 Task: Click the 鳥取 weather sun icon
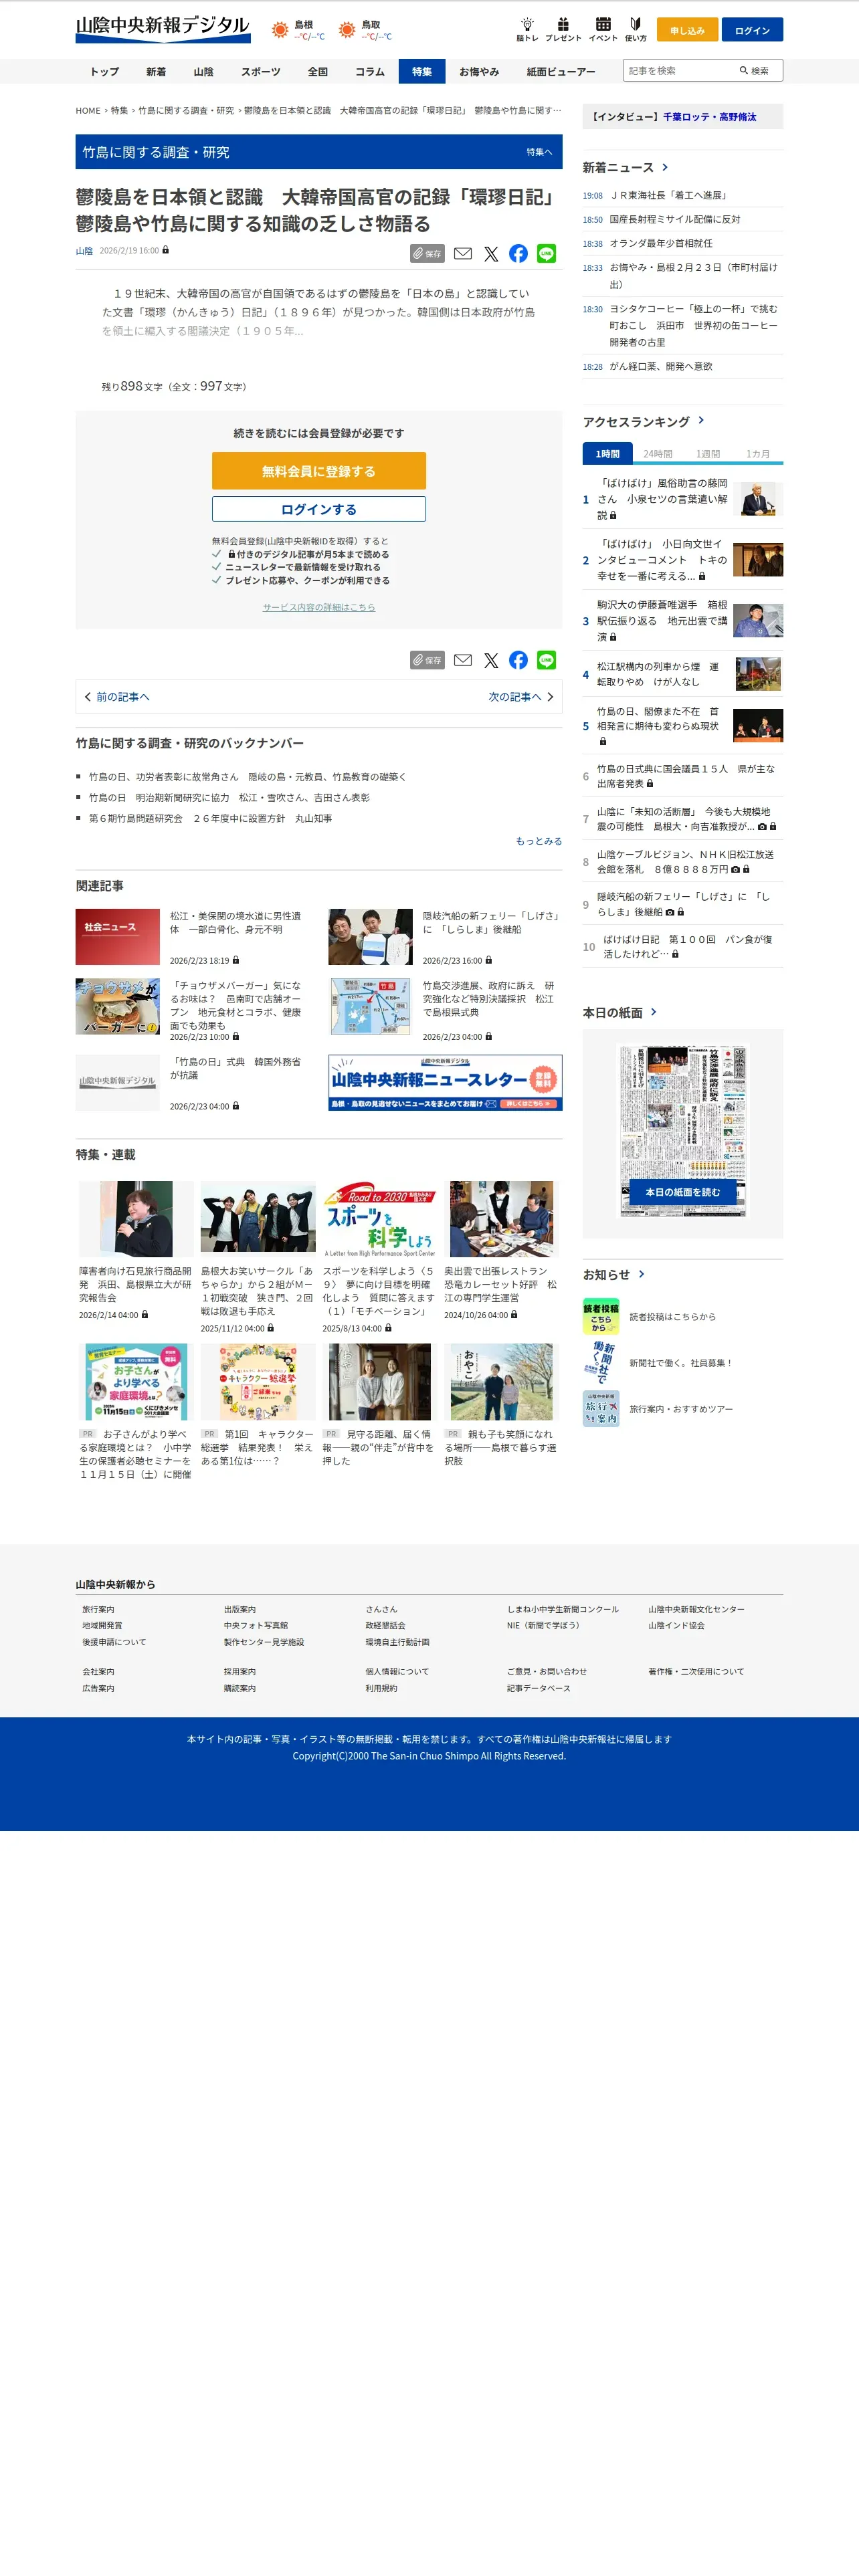click(347, 30)
